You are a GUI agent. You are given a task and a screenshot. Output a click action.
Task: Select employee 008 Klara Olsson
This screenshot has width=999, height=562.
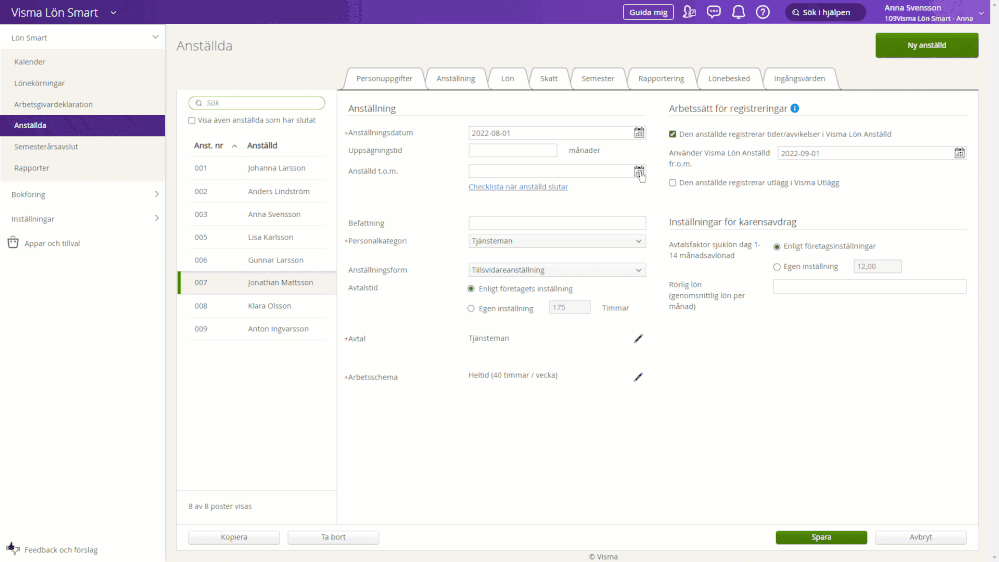click(257, 306)
